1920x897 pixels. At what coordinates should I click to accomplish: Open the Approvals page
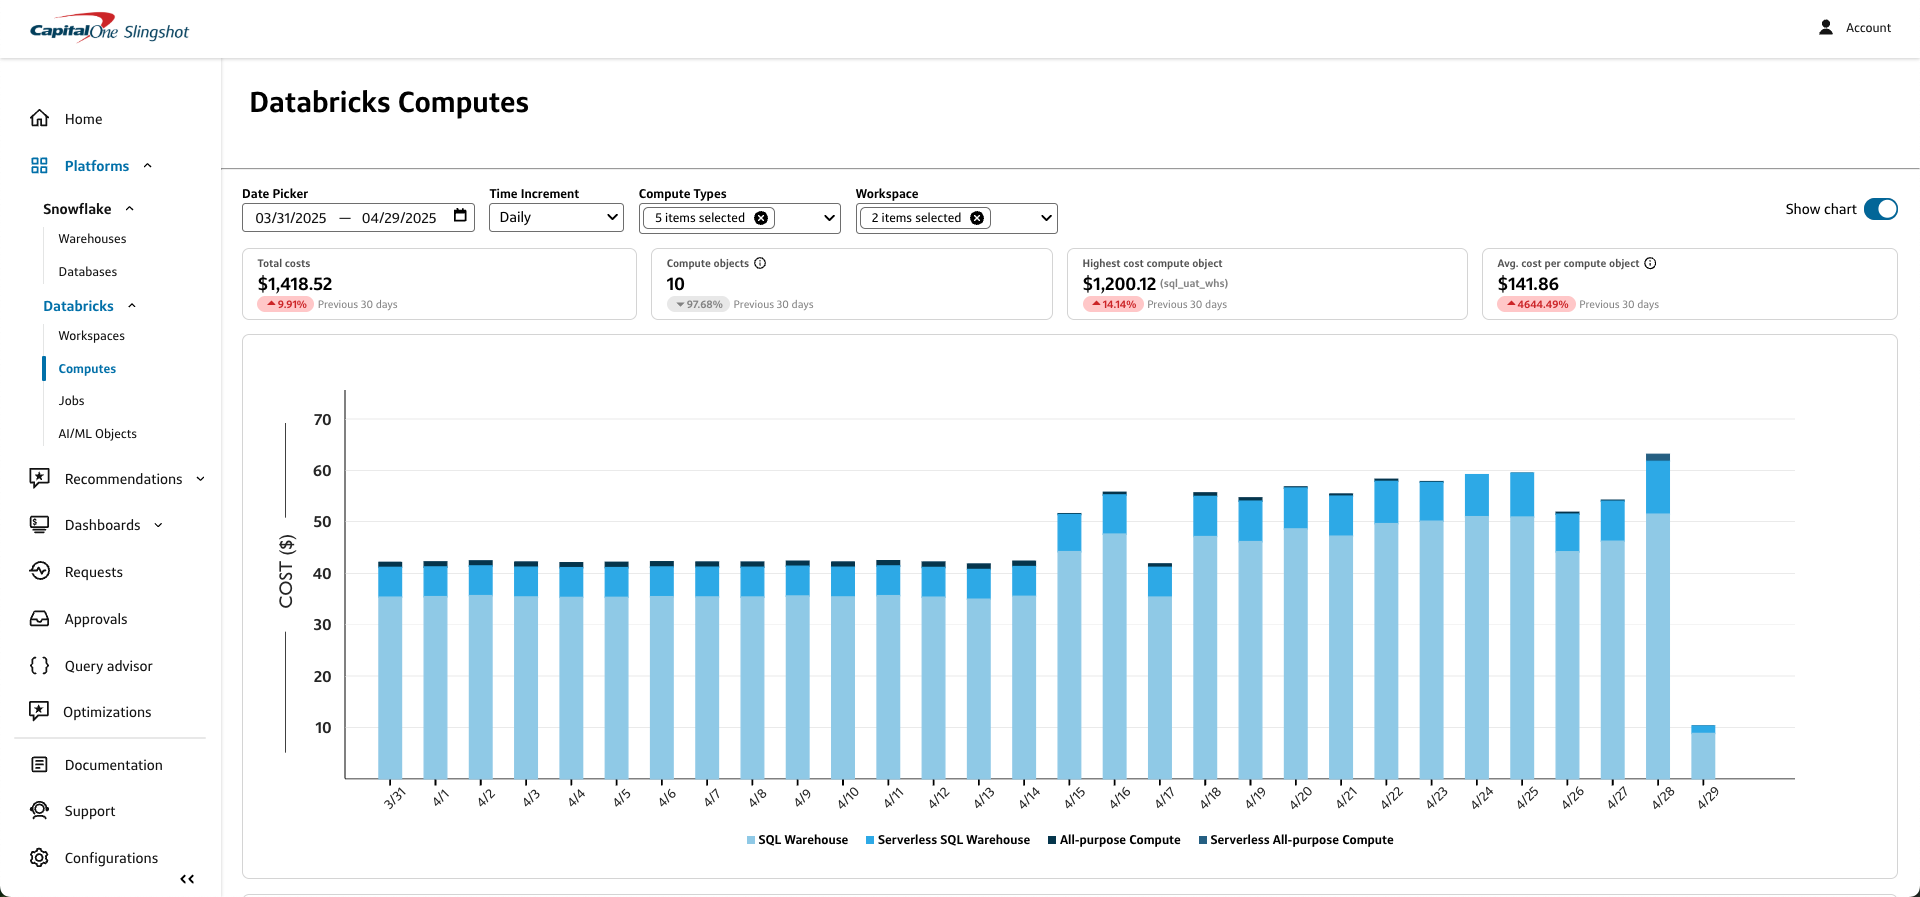(96, 619)
